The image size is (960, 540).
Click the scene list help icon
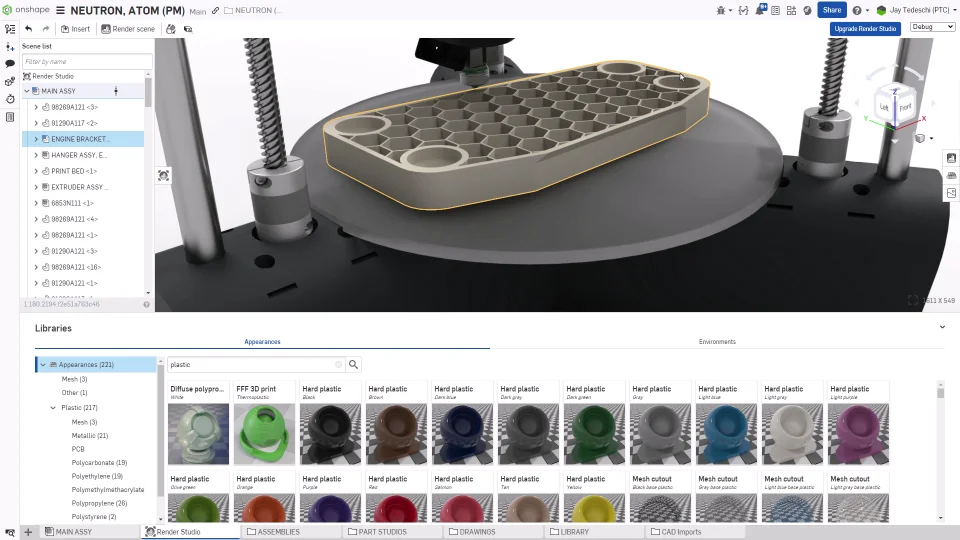click(146, 304)
